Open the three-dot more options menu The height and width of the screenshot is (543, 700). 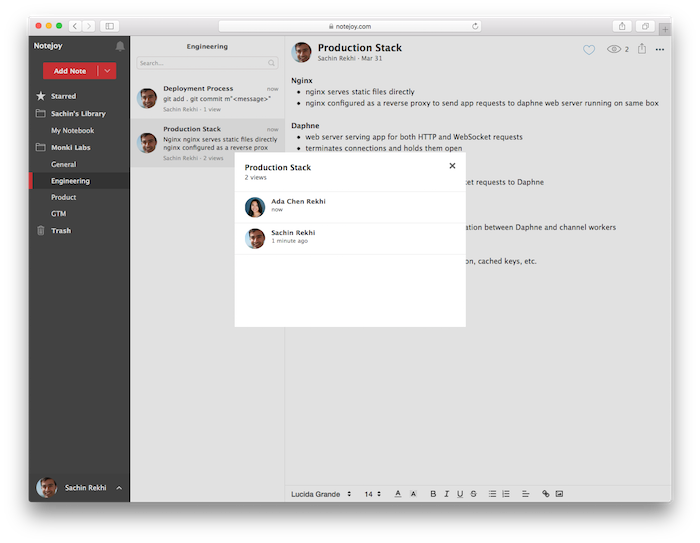point(660,49)
